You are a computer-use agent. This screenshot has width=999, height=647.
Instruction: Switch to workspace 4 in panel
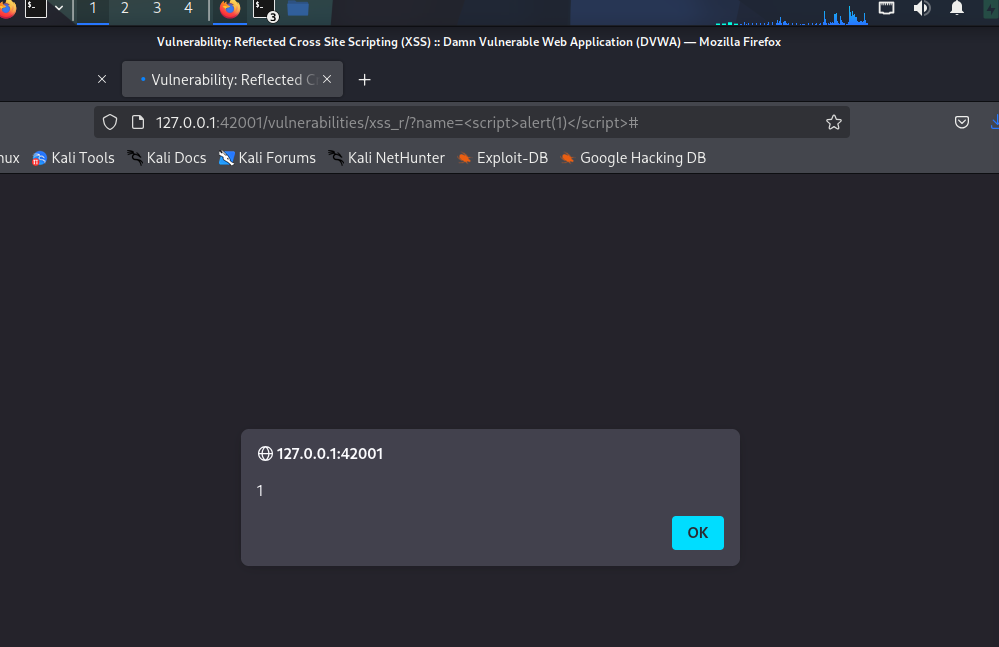point(188,9)
